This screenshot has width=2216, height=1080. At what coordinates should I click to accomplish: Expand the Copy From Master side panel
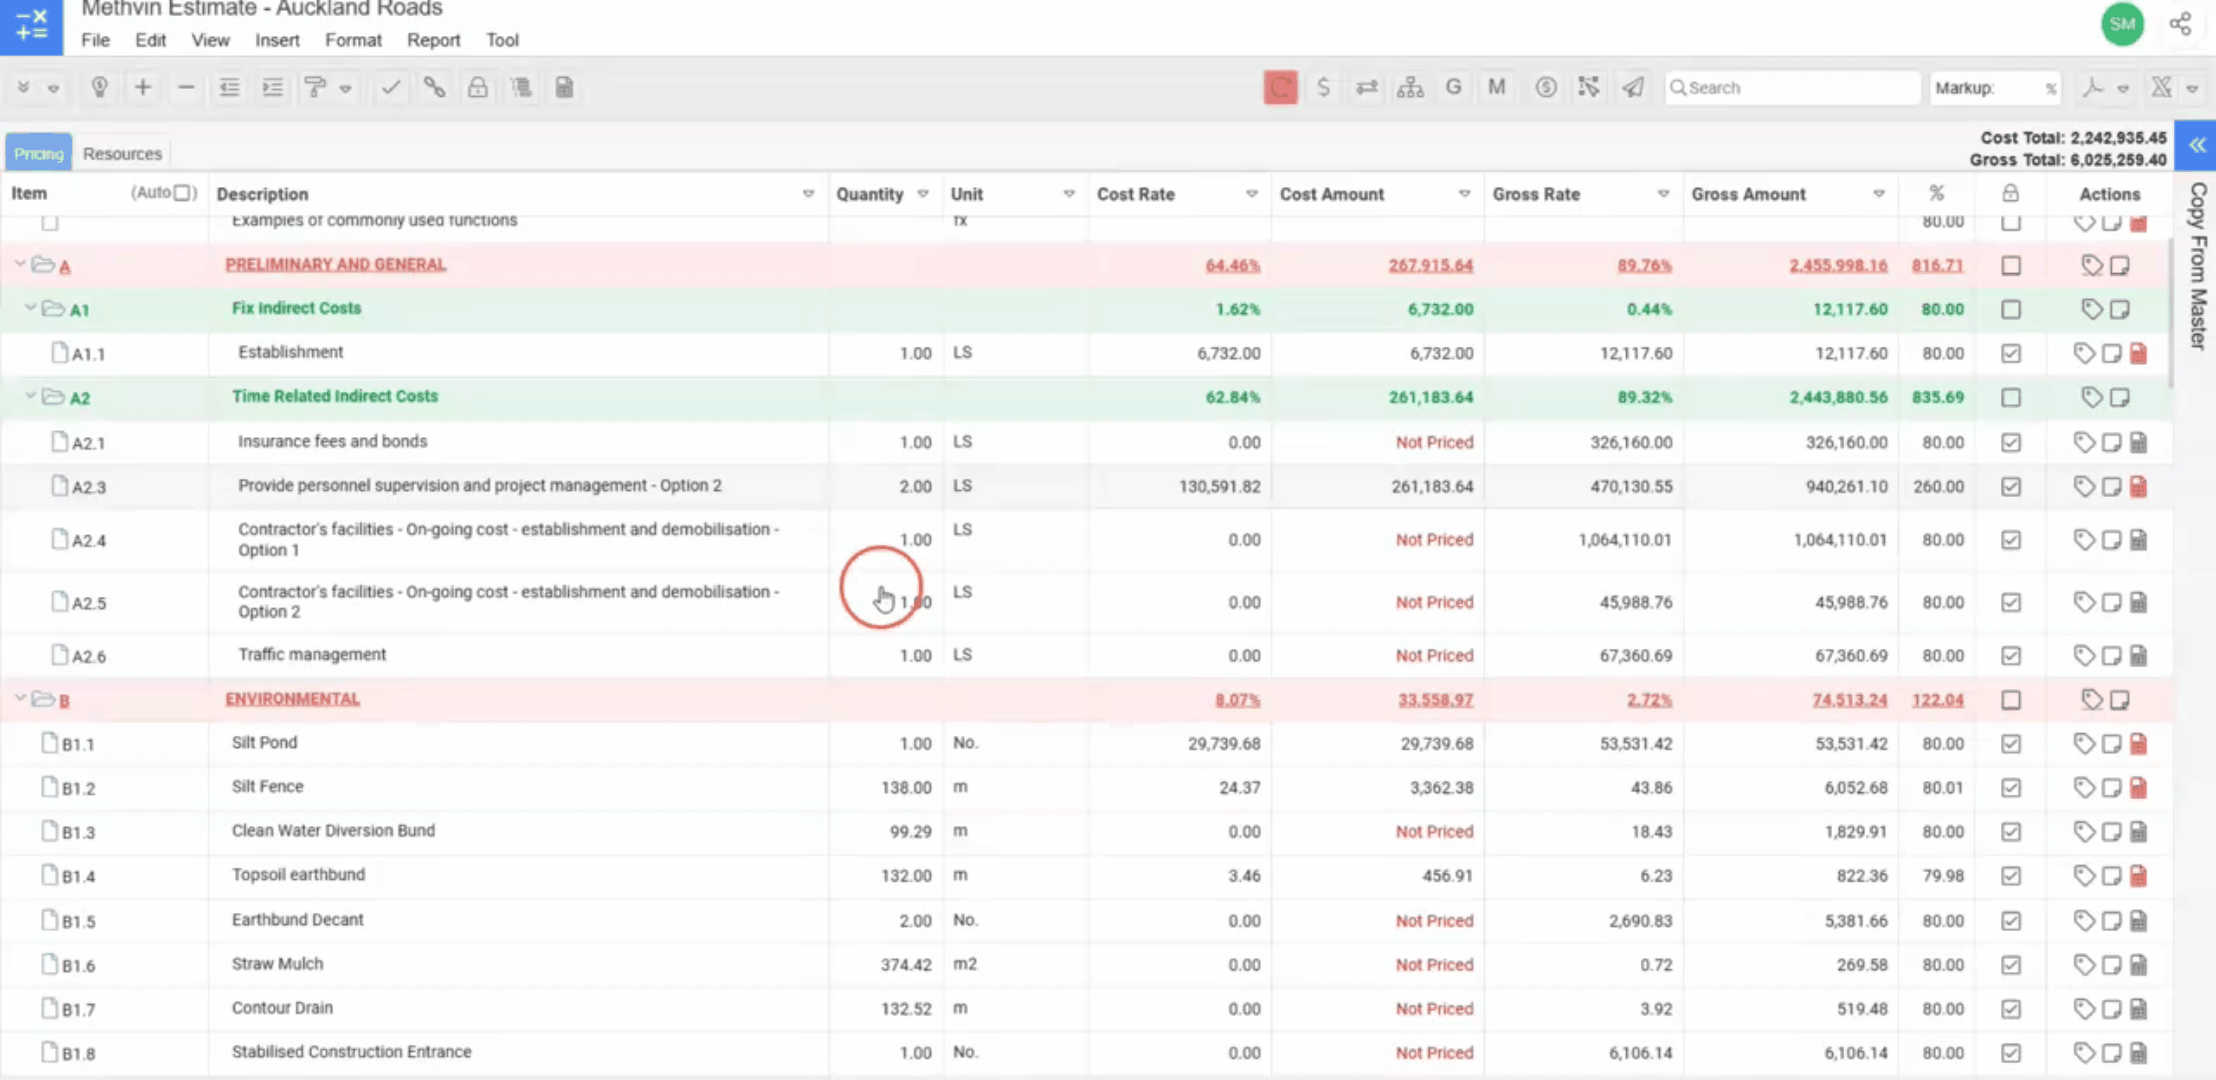pyautogui.click(x=2196, y=146)
